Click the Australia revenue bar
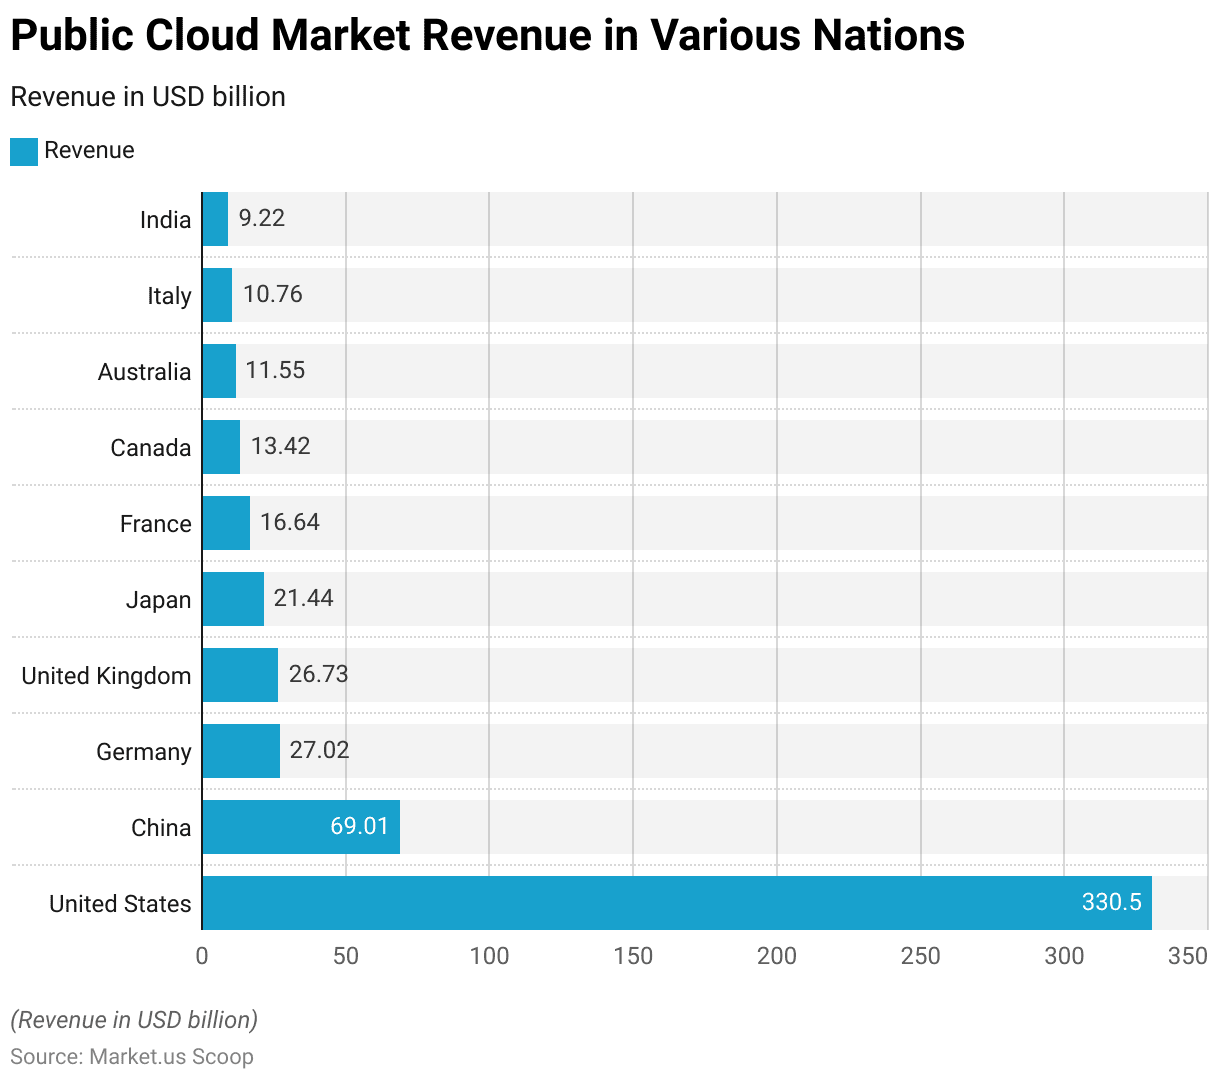 pyautogui.click(x=219, y=371)
